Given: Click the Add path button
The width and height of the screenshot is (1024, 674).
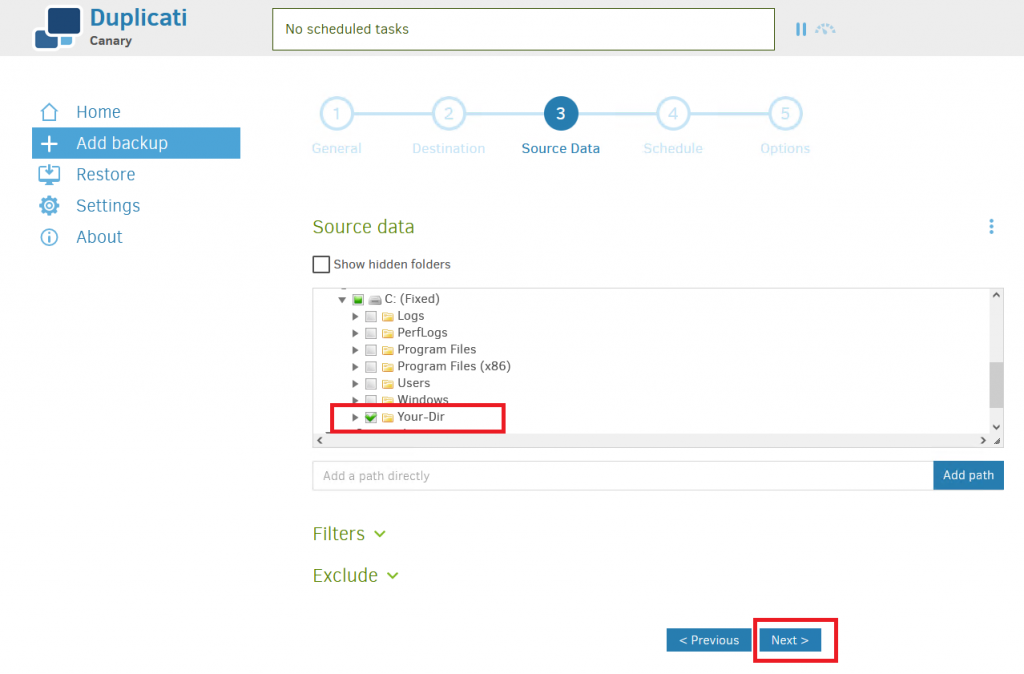Looking at the screenshot, I should 968,475.
